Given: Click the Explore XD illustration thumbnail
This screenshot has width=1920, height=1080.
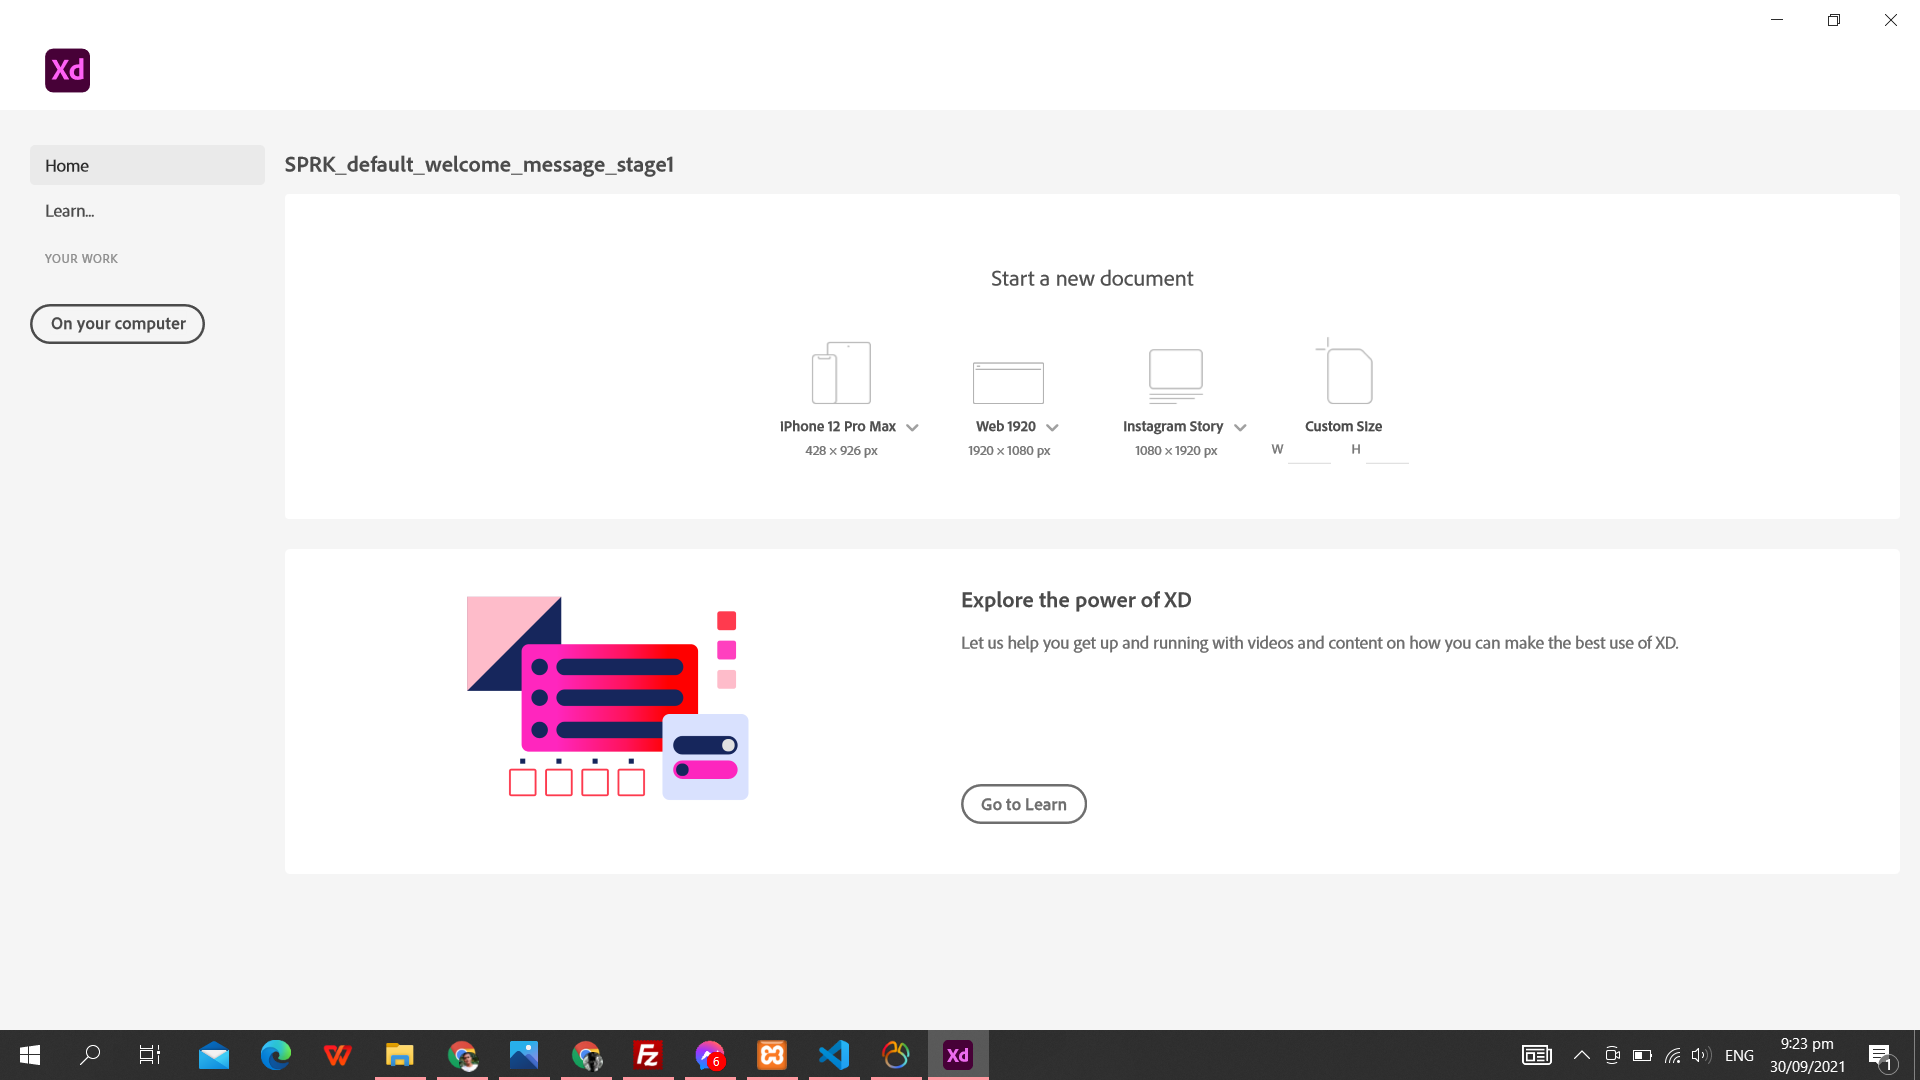Looking at the screenshot, I should point(608,698).
